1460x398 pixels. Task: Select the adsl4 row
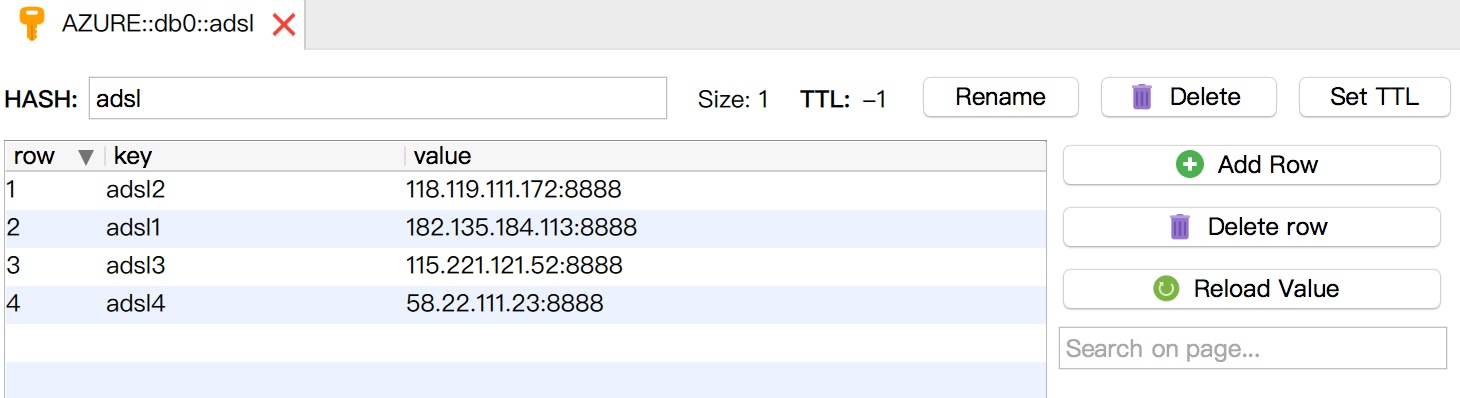point(525,304)
